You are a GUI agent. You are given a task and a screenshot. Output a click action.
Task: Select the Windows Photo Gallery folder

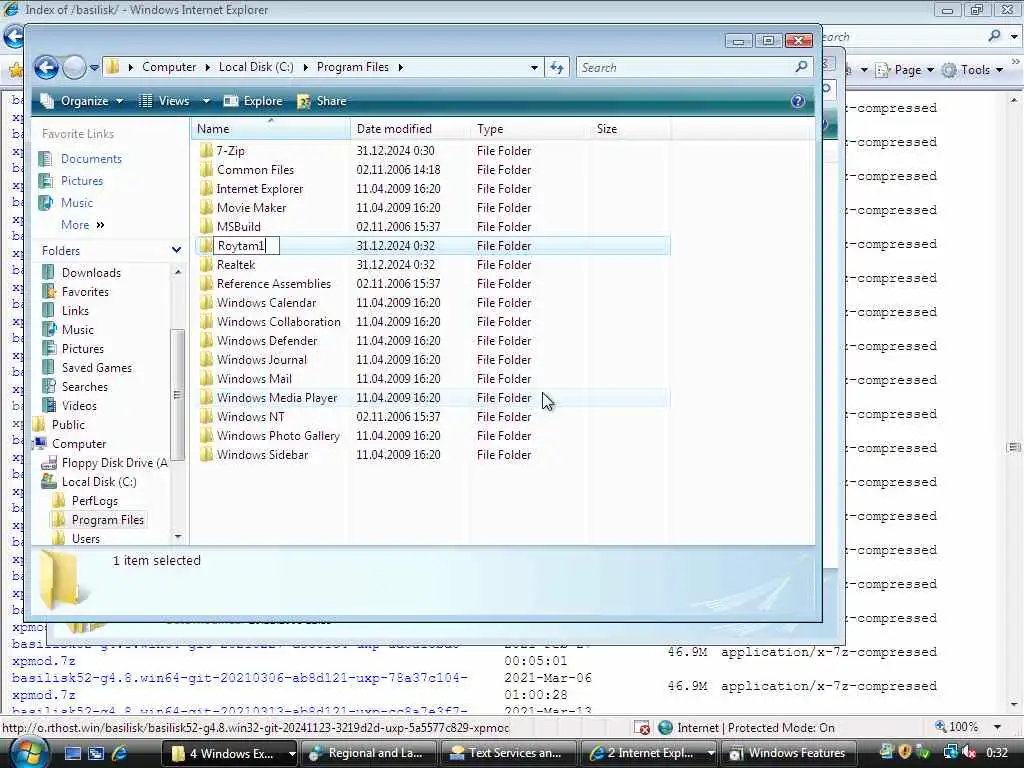pyautogui.click(x=278, y=435)
